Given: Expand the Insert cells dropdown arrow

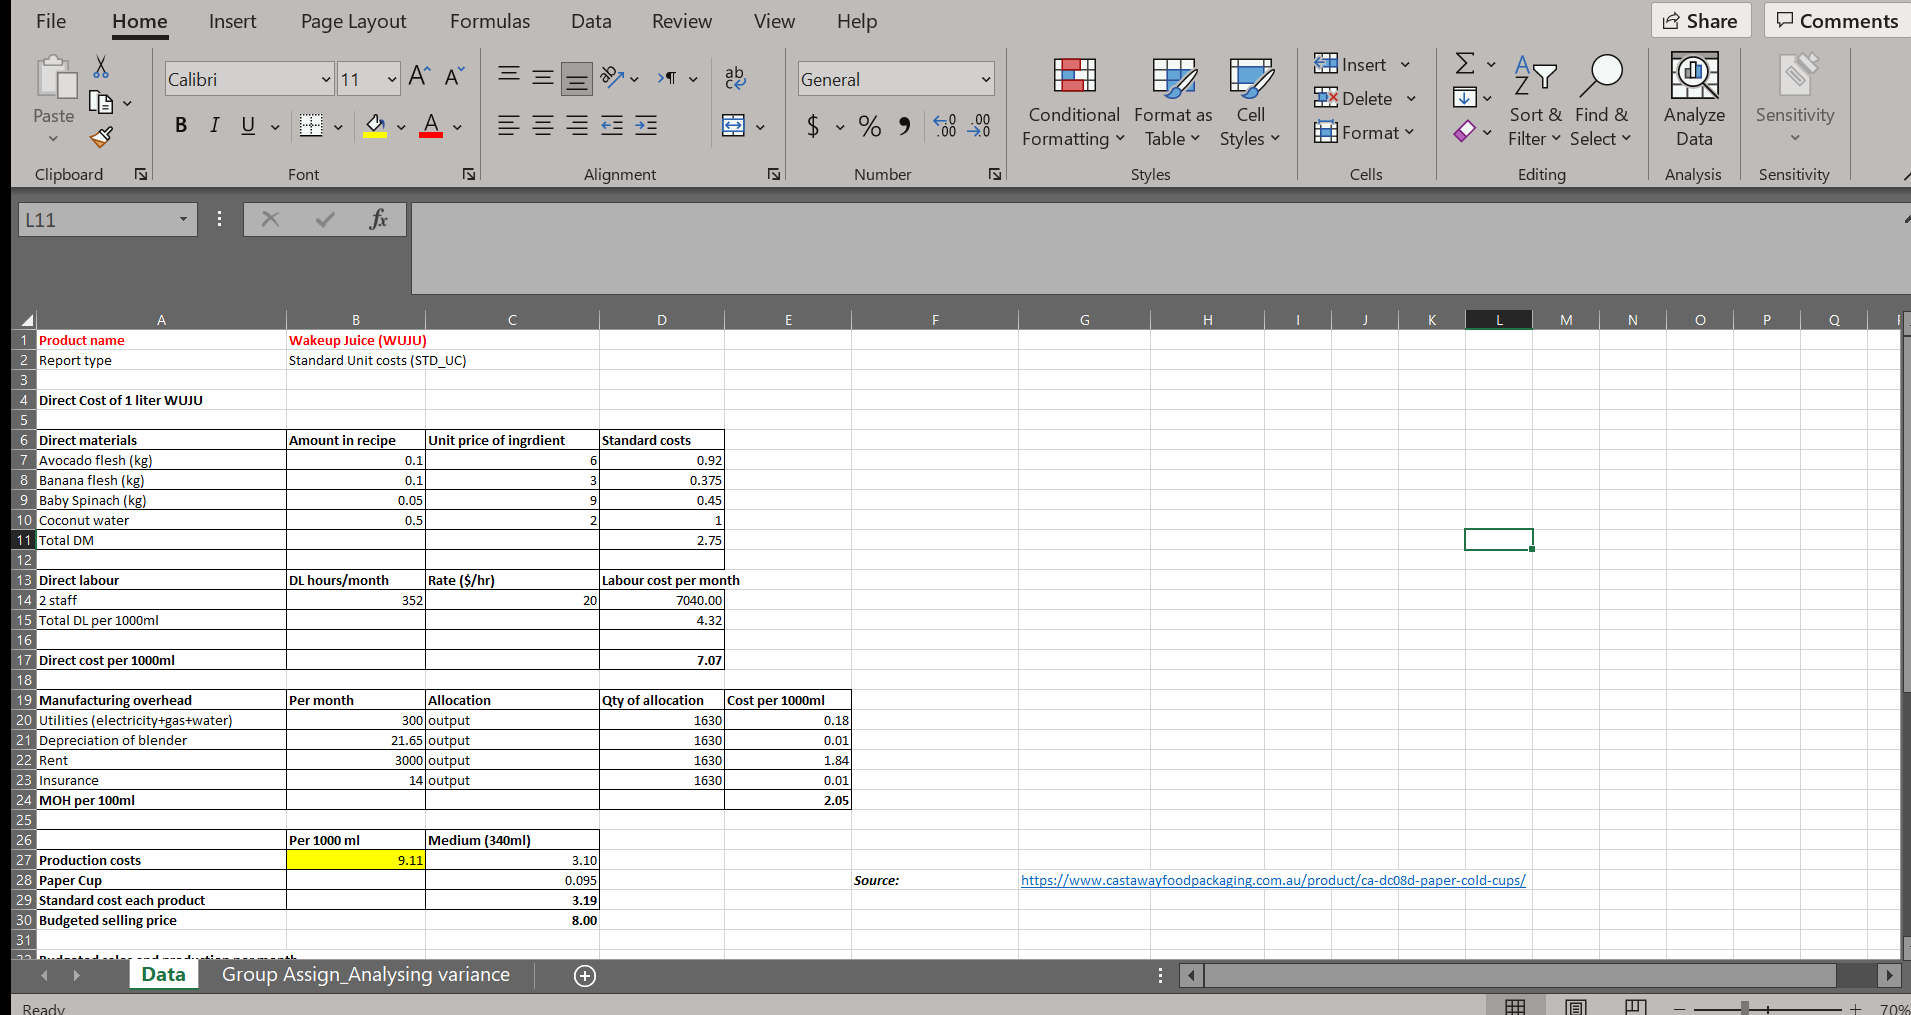Looking at the screenshot, I should [1405, 65].
